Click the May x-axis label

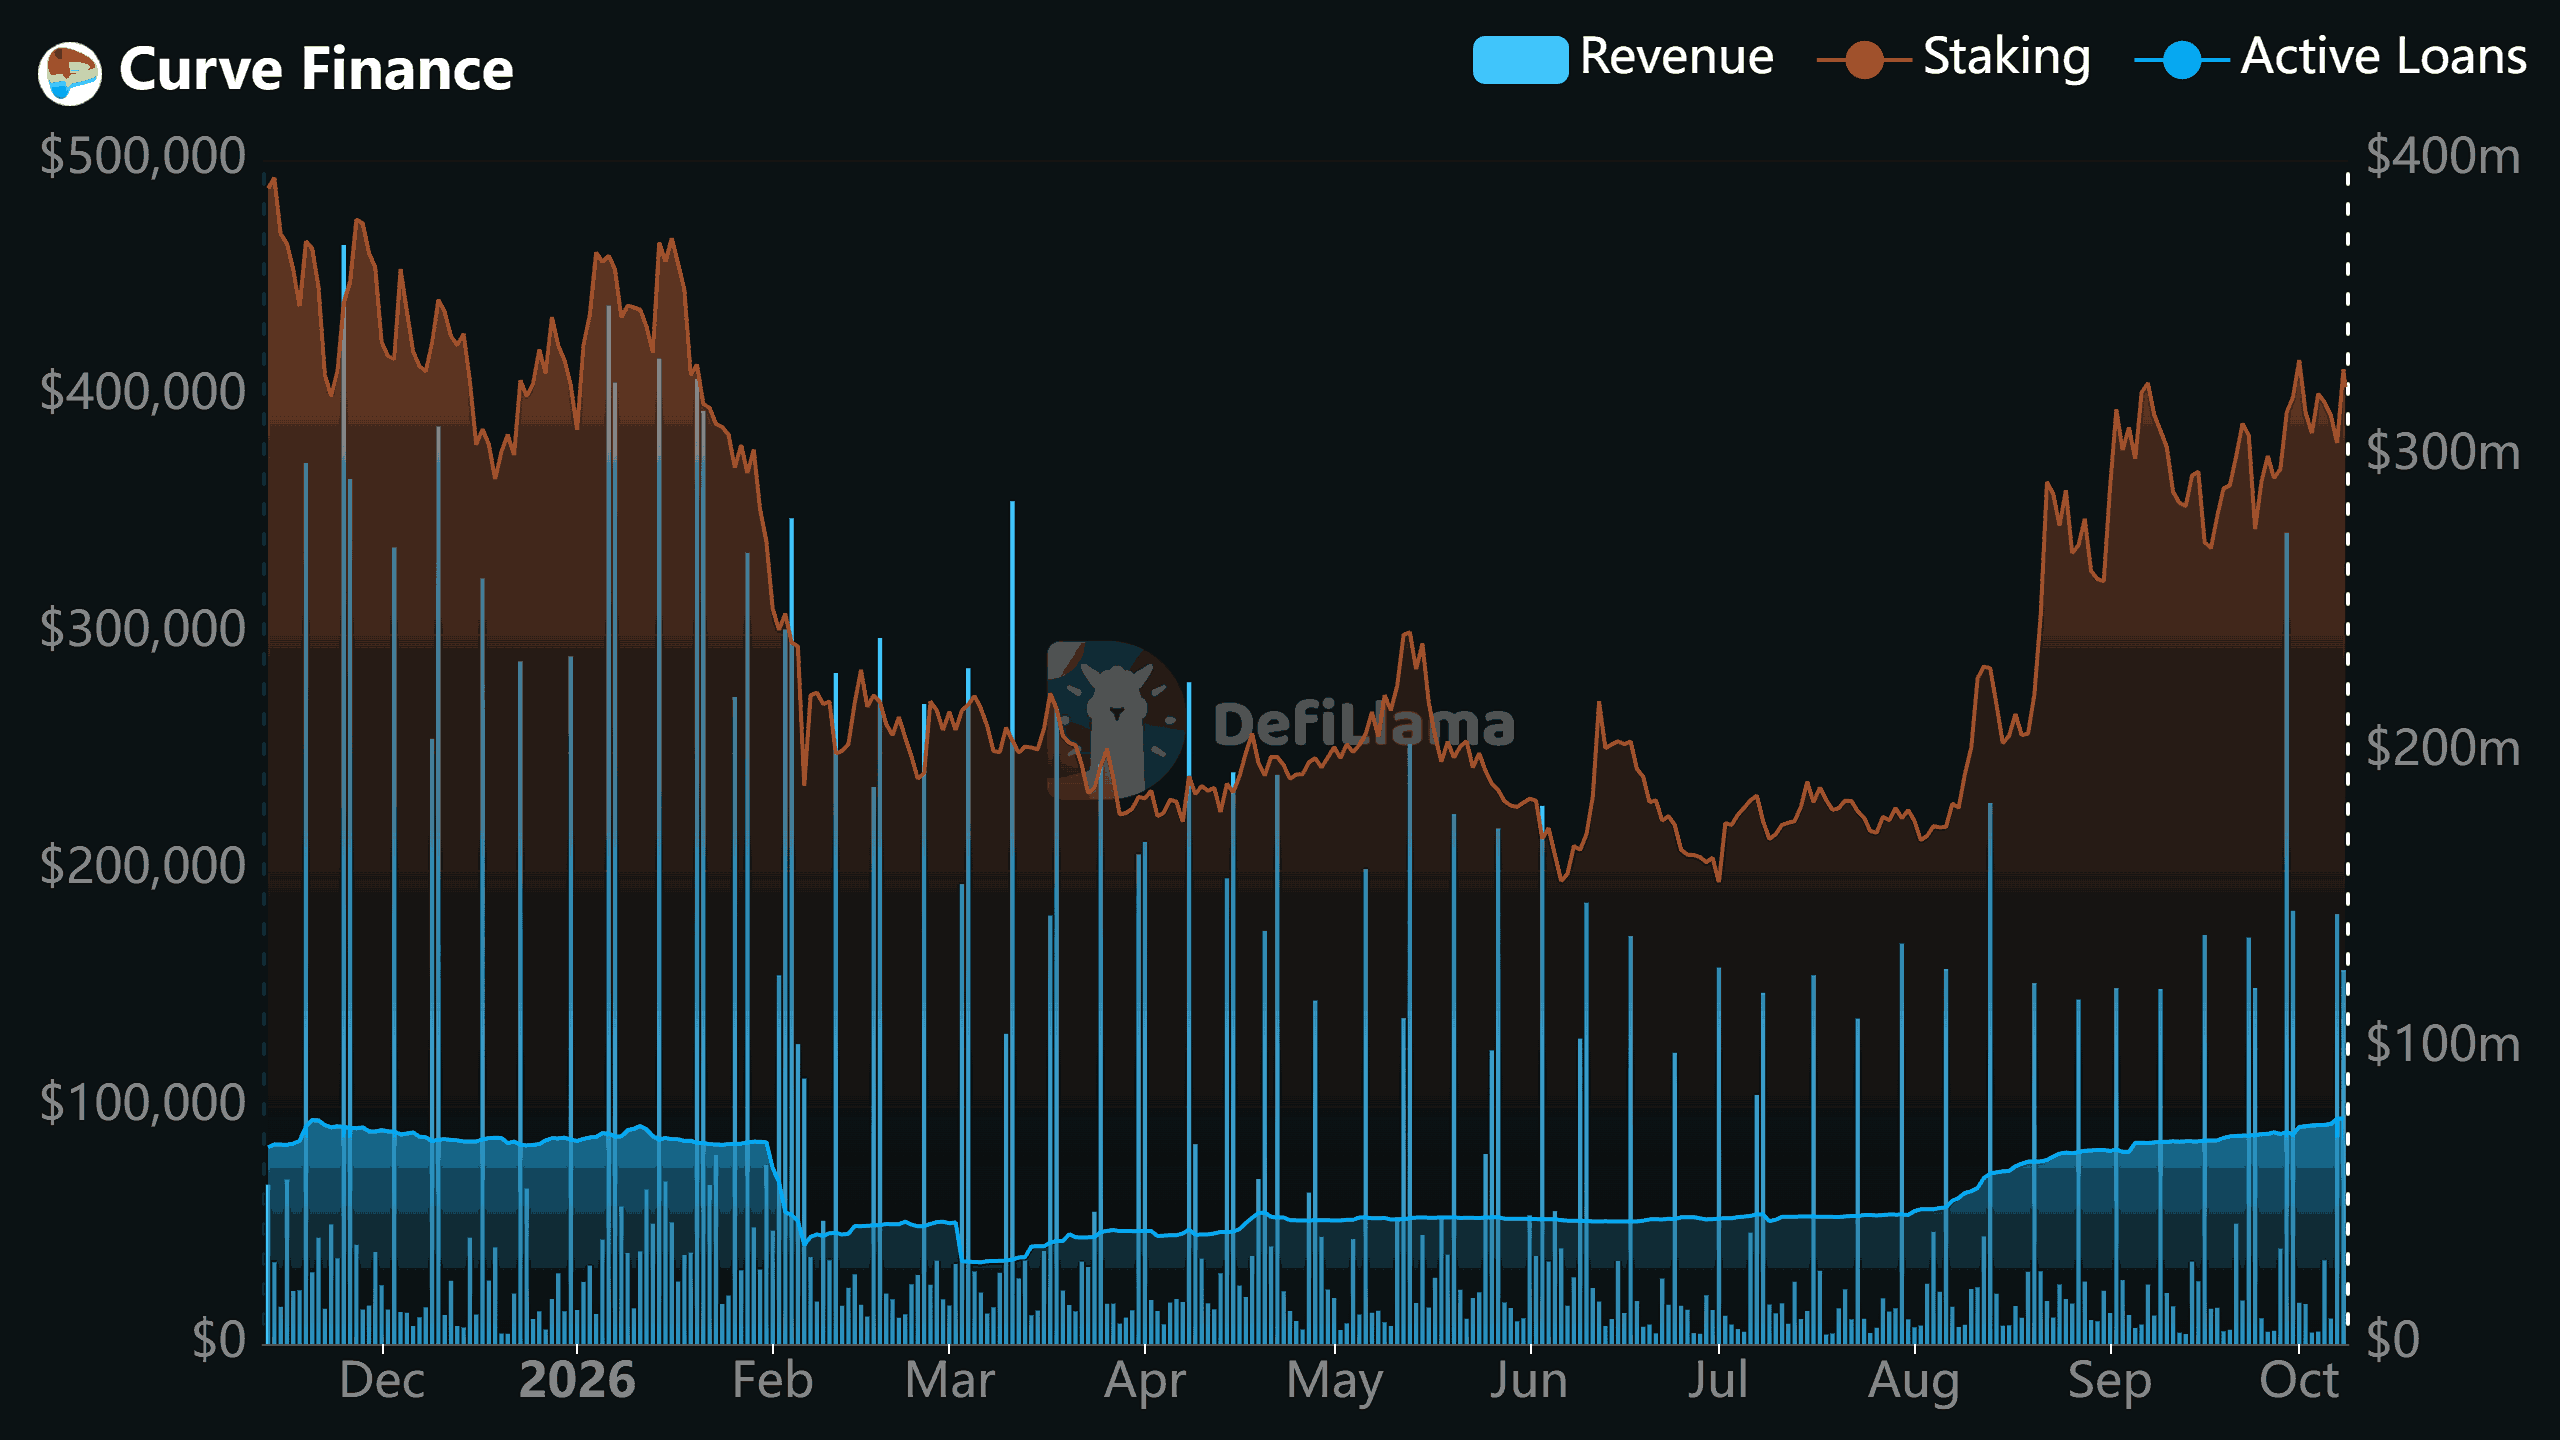(1334, 1383)
